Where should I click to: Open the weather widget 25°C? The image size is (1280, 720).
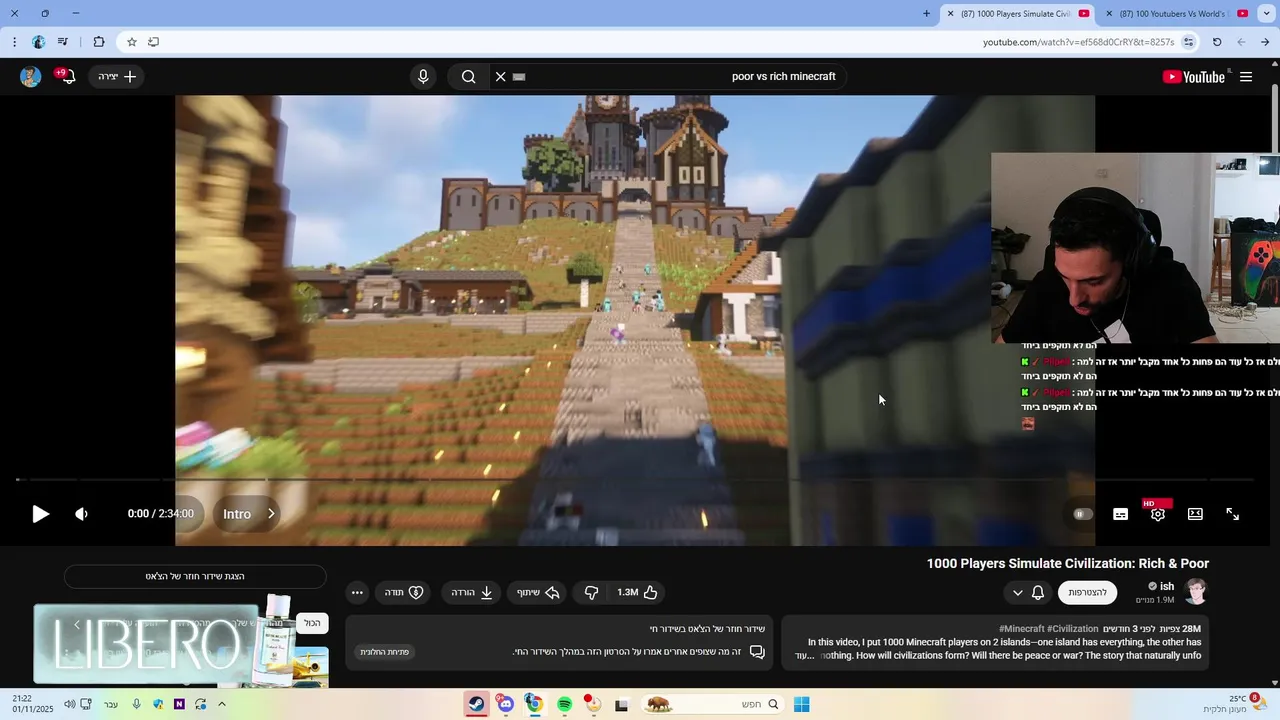coord(1235,704)
